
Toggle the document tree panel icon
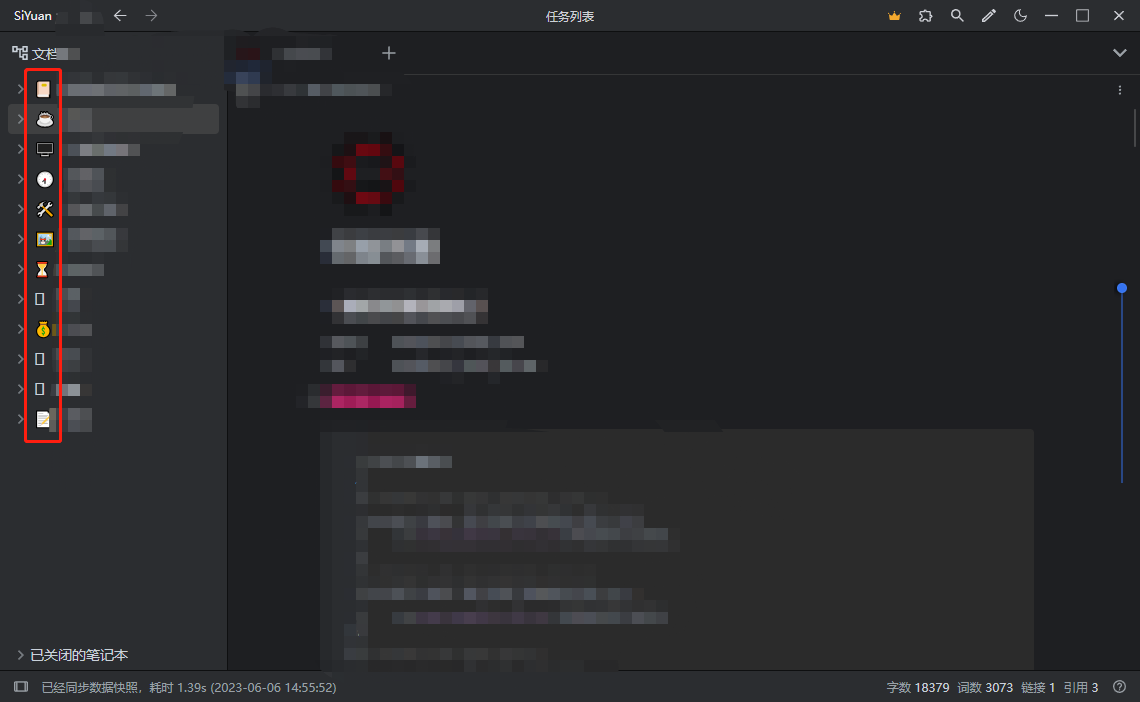click(x=17, y=52)
